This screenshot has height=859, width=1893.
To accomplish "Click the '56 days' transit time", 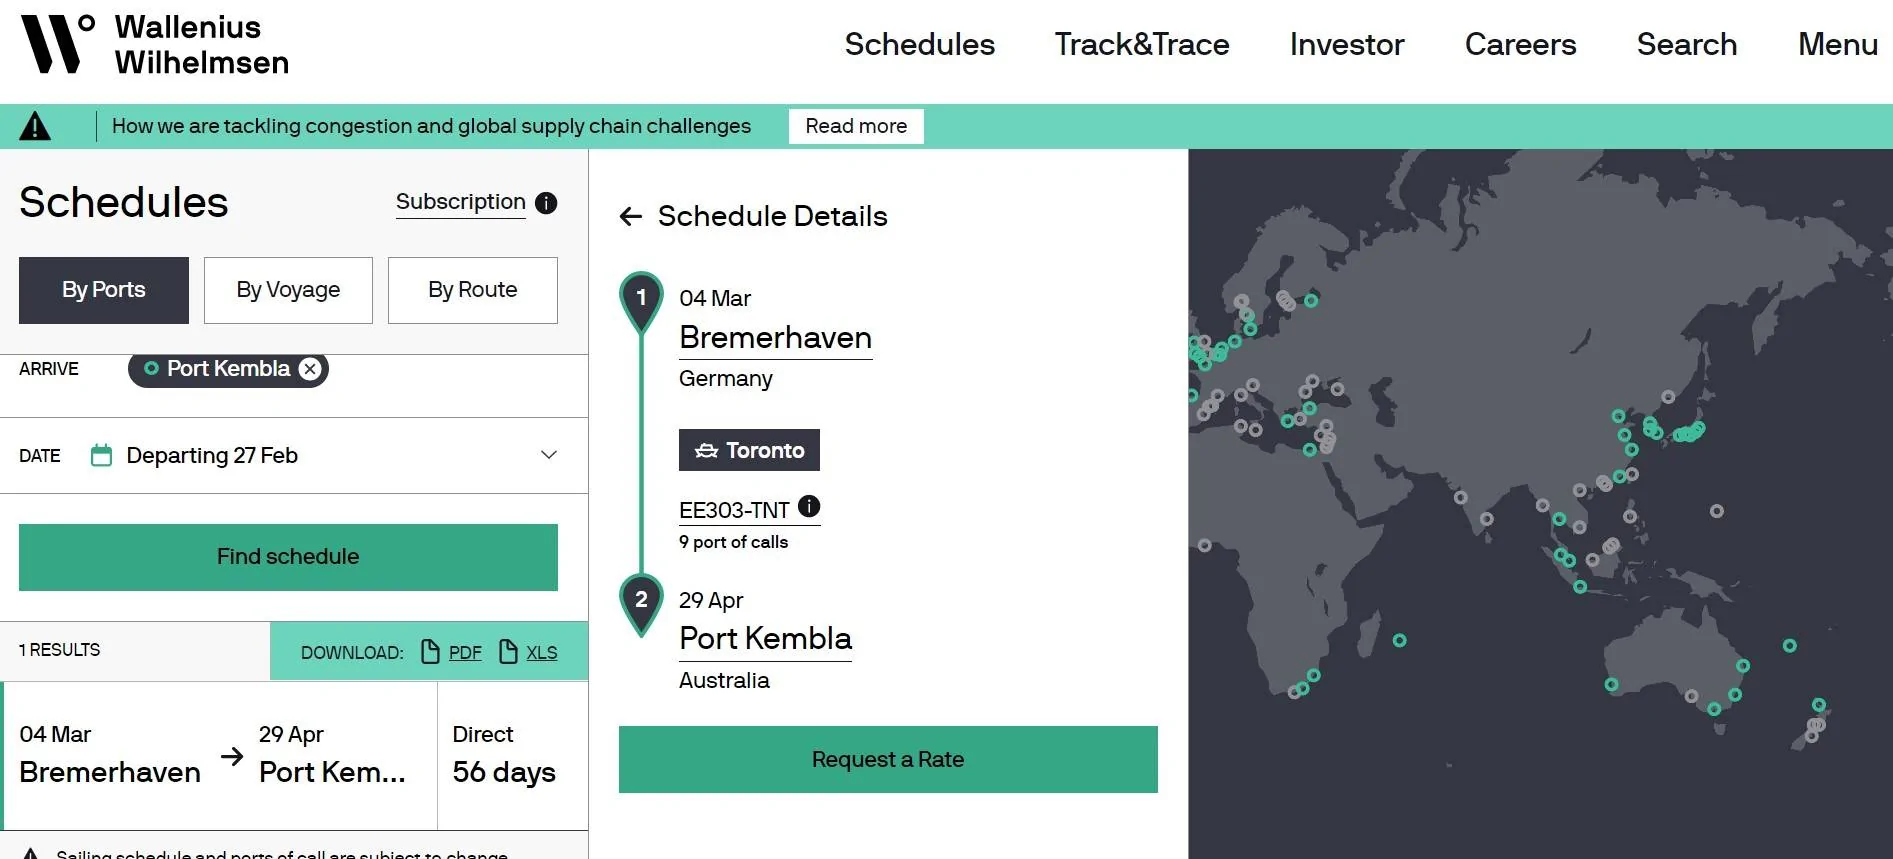I will click(x=504, y=772).
